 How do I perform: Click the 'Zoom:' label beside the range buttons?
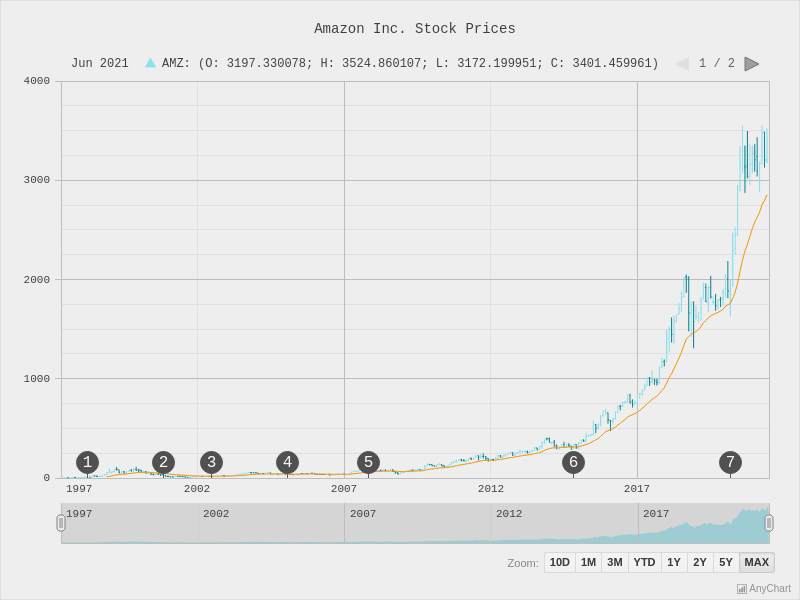click(523, 563)
